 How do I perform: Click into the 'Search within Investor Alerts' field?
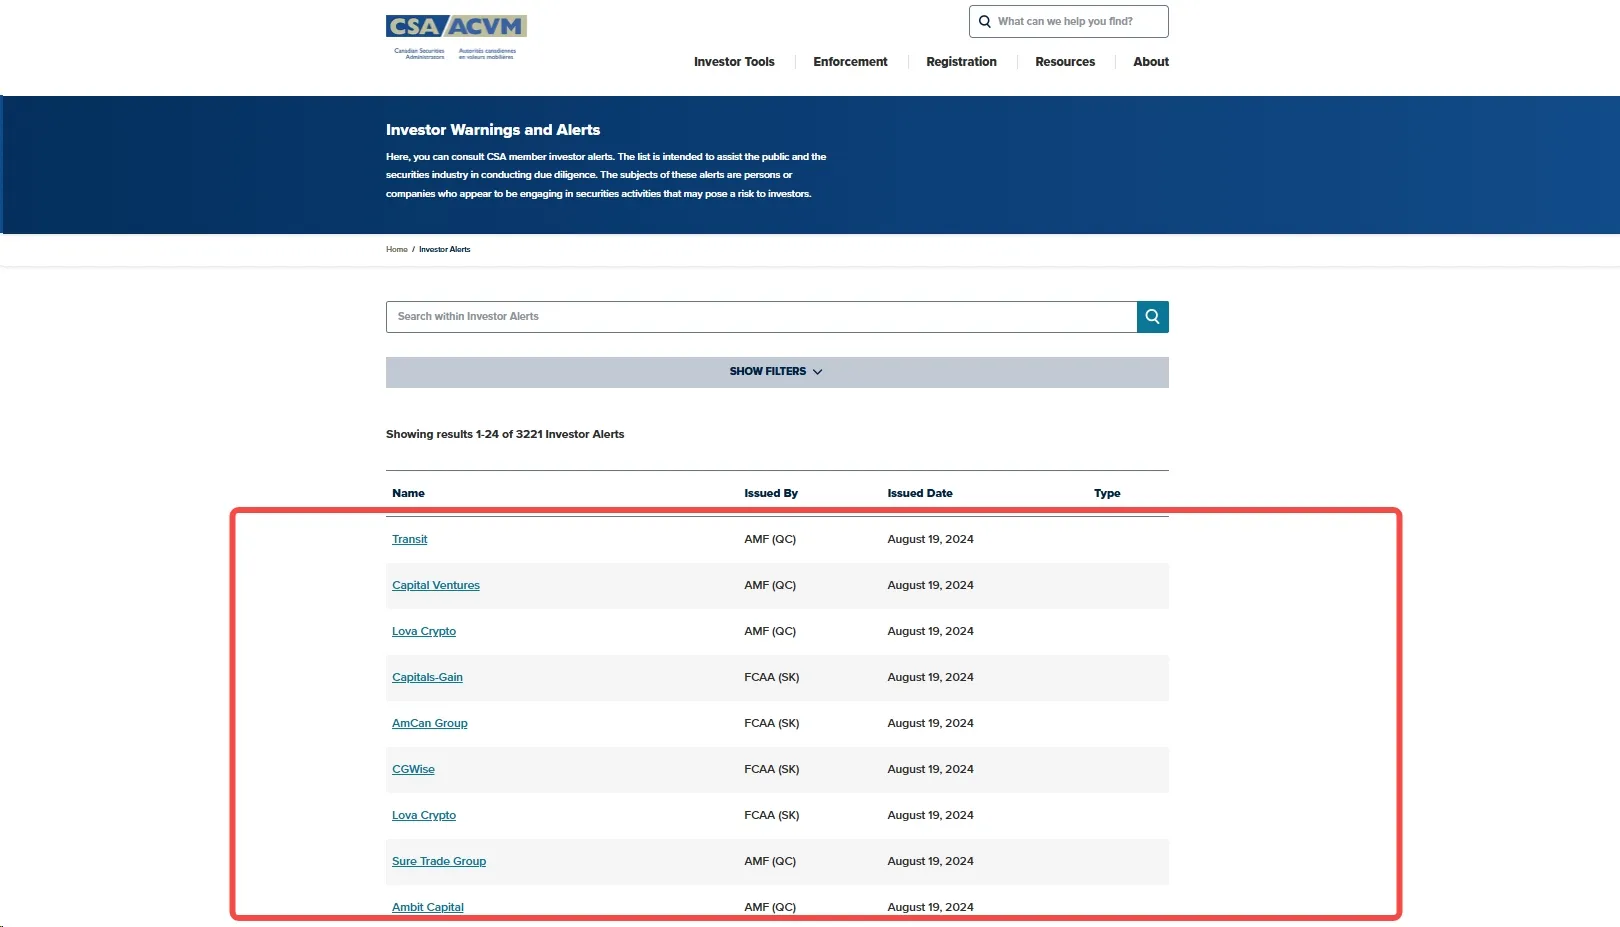click(761, 317)
